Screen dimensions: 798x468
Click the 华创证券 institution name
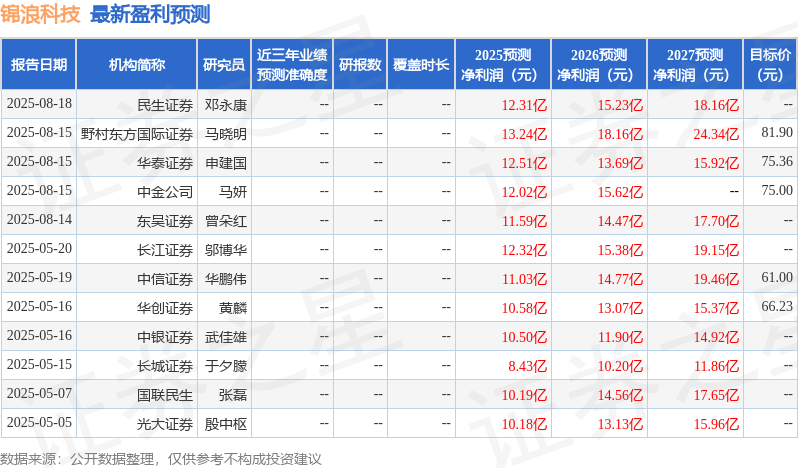tap(165, 308)
